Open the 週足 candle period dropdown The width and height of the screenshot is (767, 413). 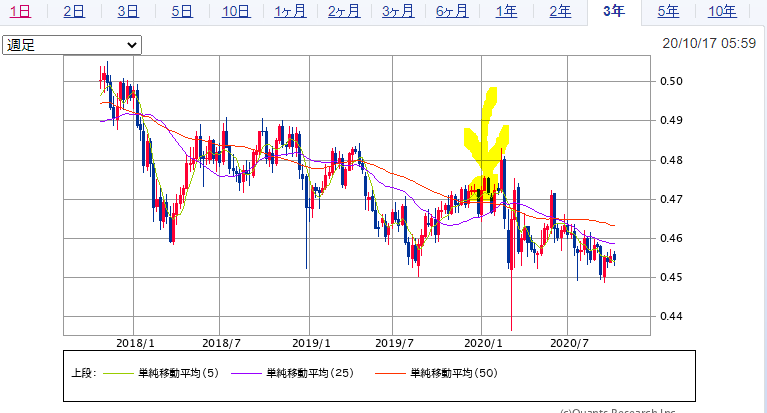72,45
